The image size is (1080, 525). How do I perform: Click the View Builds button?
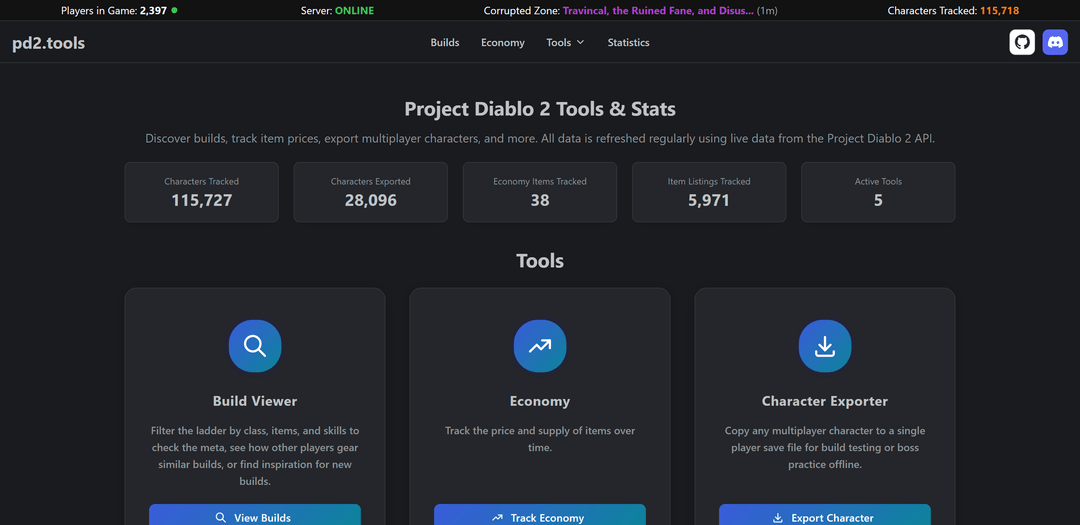click(255, 515)
